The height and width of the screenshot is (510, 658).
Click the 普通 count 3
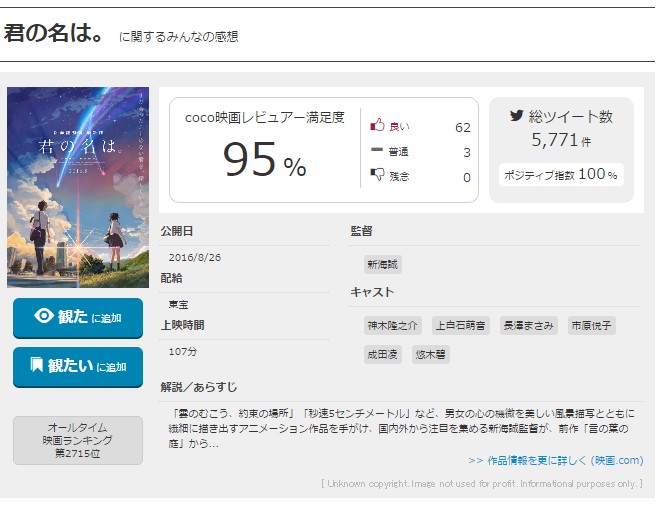click(x=467, y=153)
